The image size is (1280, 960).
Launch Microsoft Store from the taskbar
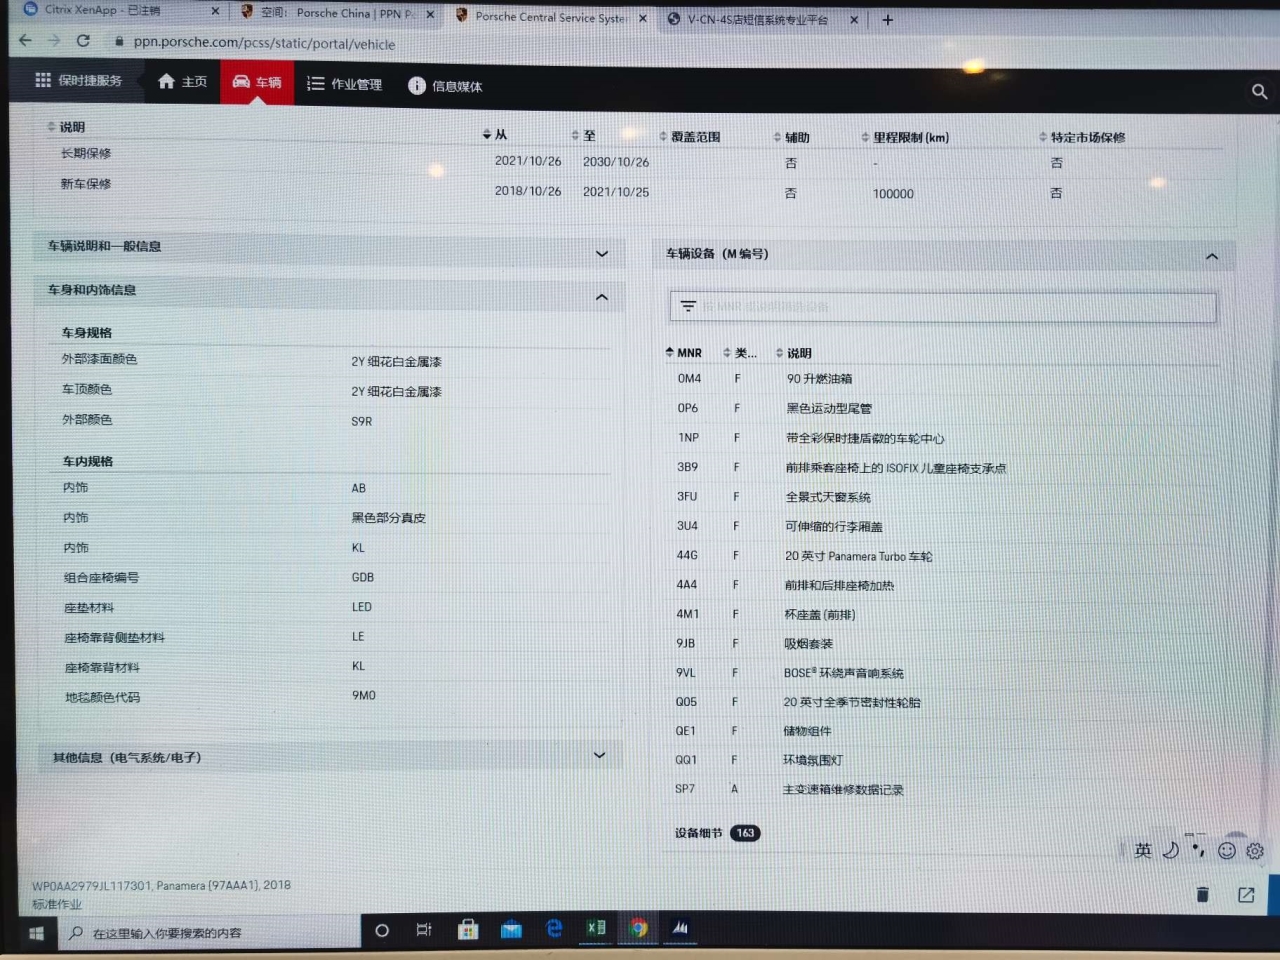(x=468, y=930)
